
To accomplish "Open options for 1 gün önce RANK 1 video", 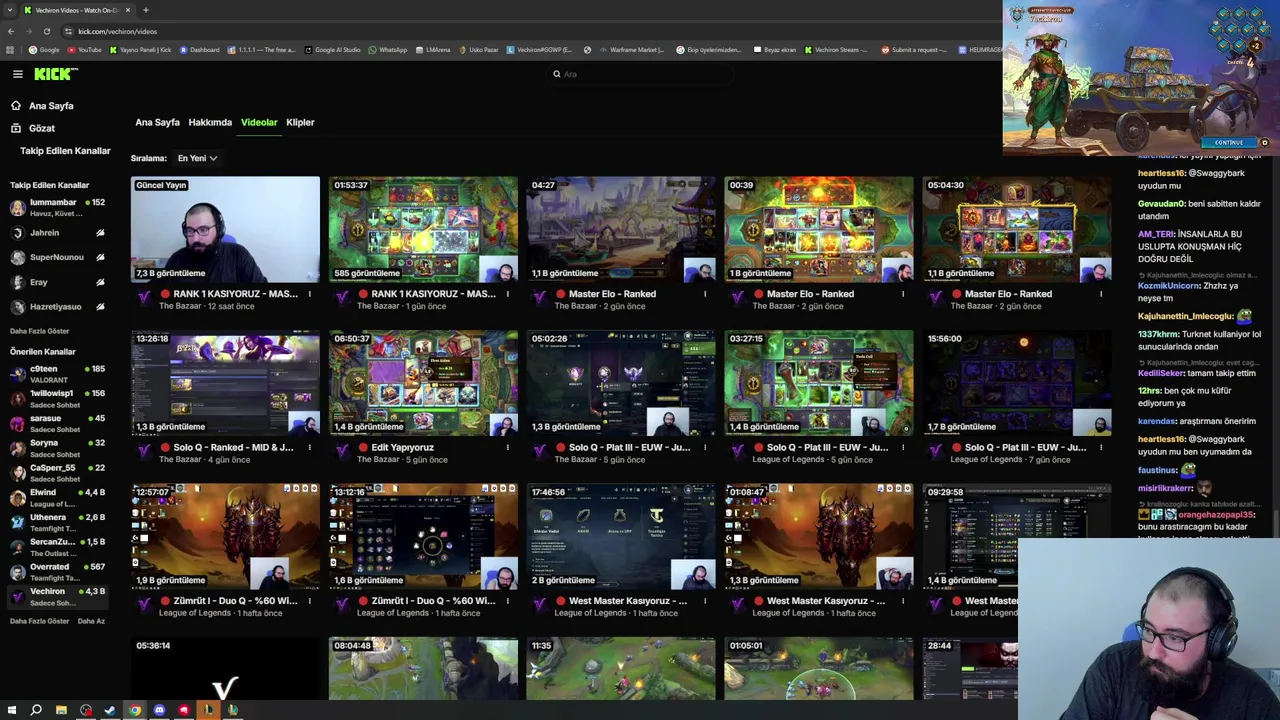I will tap(507, 294).
